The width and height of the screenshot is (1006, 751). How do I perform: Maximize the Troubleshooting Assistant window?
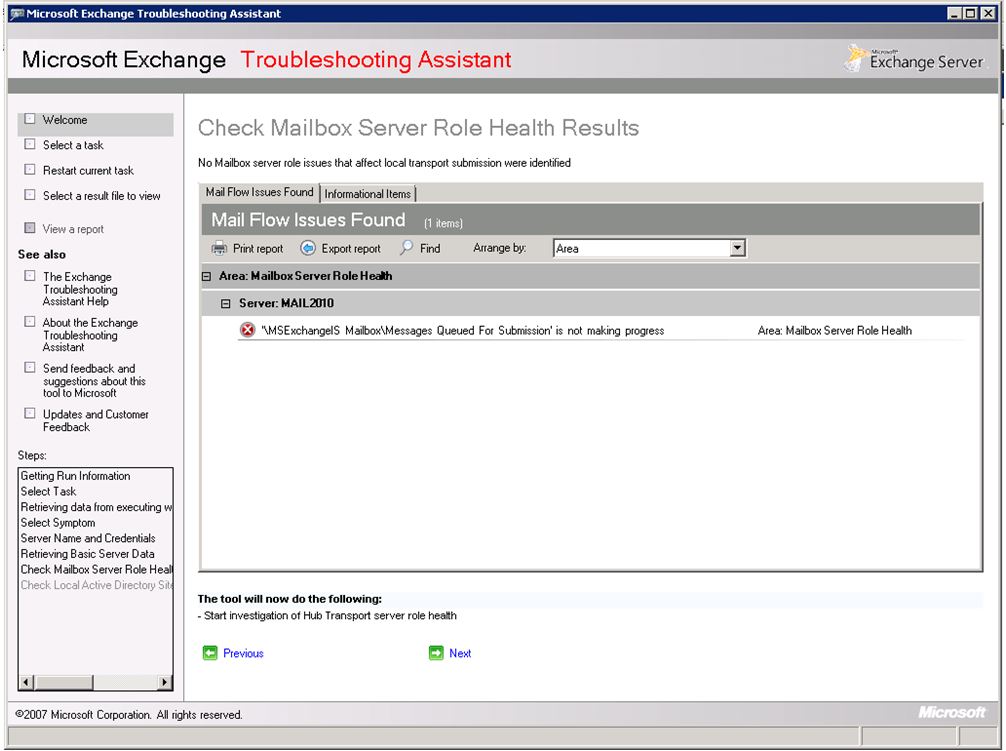tap(971, 13)
